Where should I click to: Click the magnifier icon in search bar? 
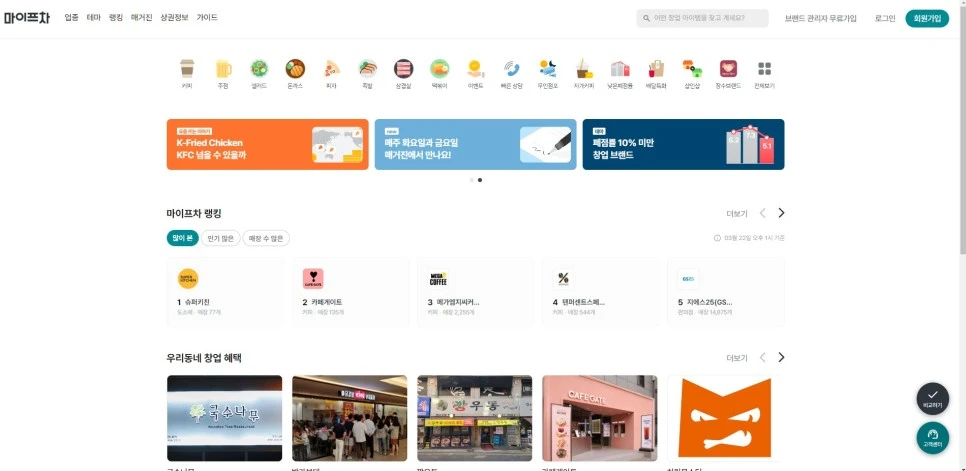click(x=646, y=18)
